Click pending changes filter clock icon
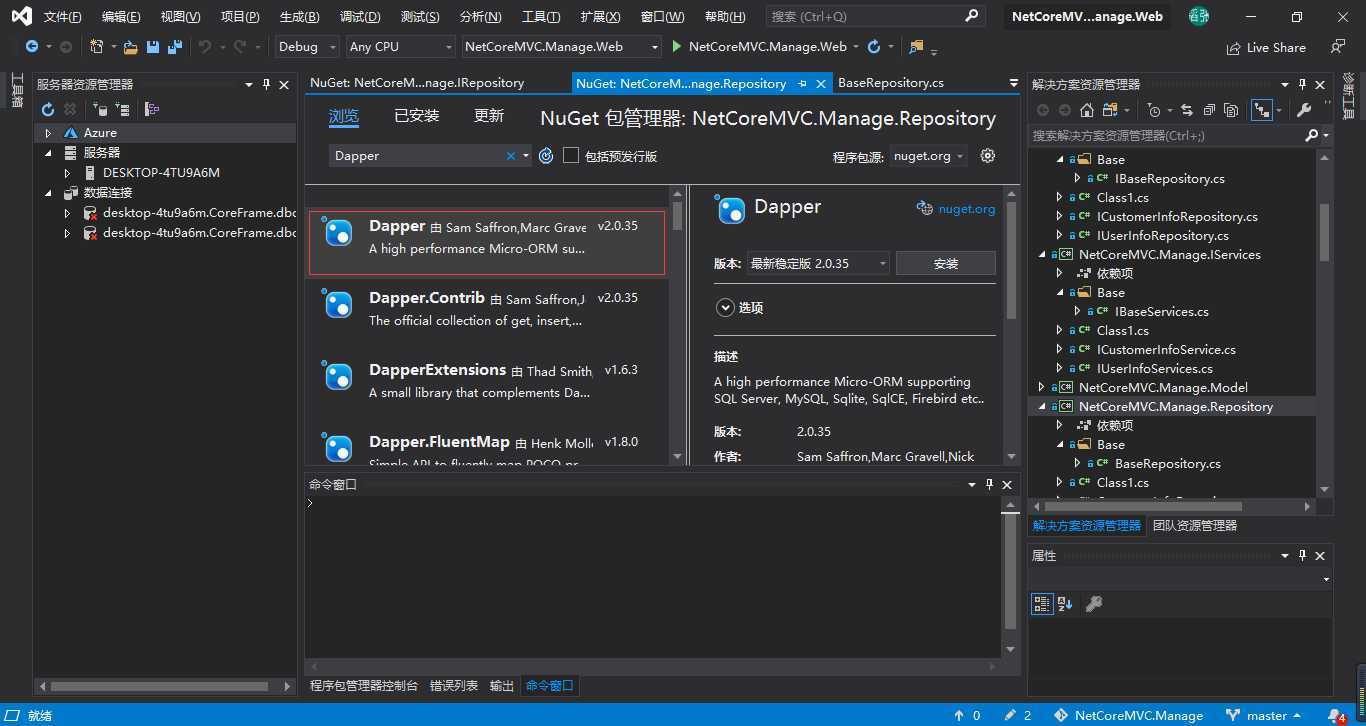This screenshot has width=1366, height=726. point(1156,110)
